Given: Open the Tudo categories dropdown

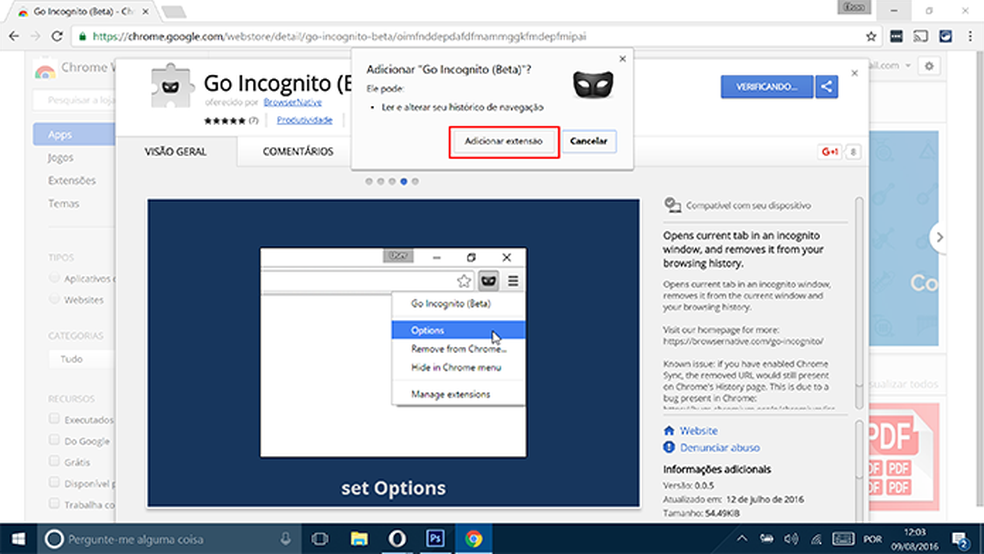Looking at the screenshot, I should point(82,359).
